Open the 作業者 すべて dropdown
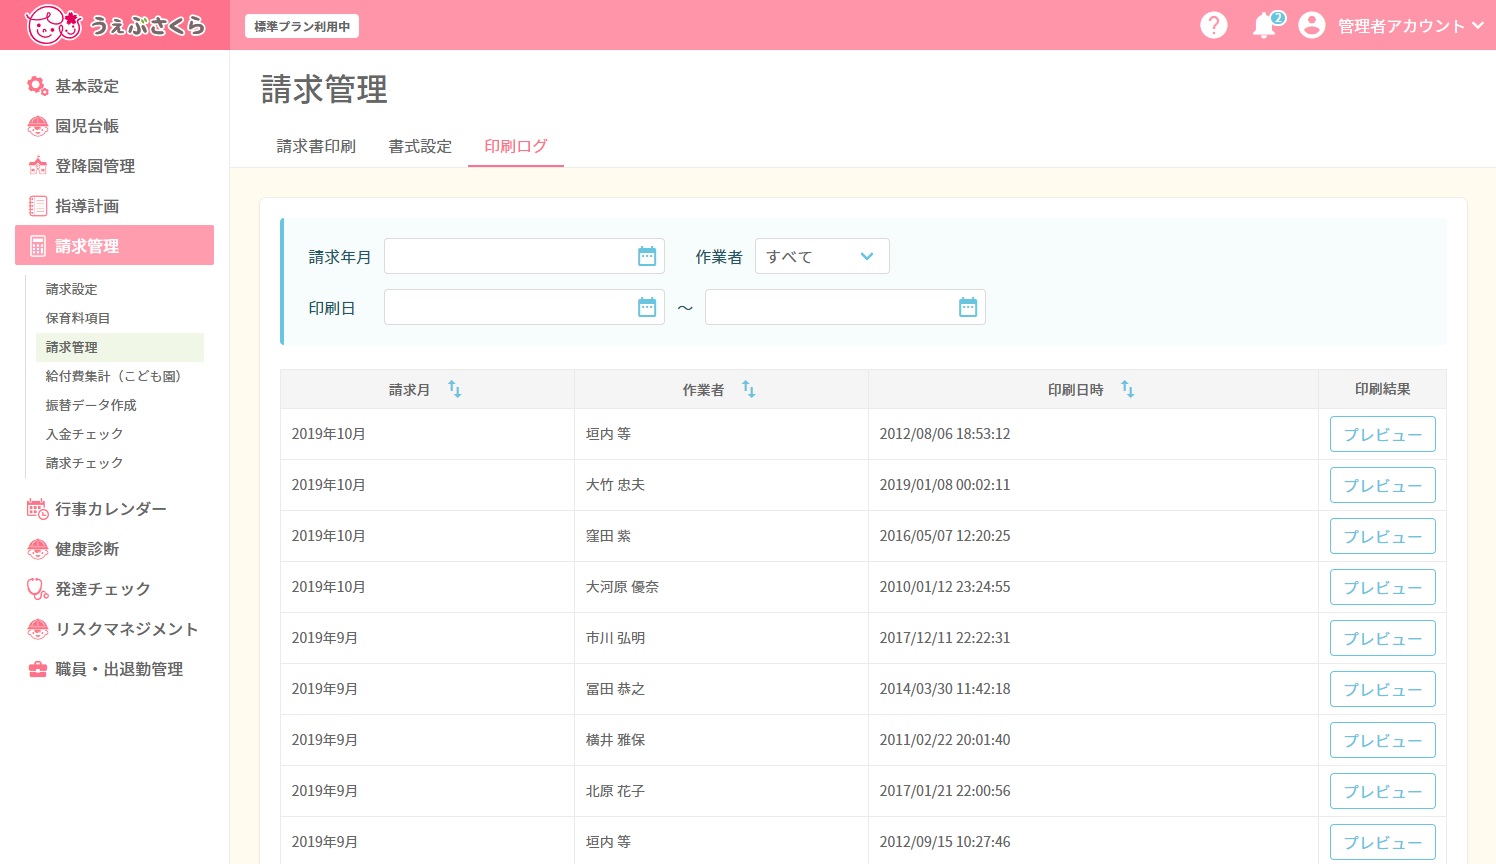The width and height of the screenshot is (1496, 864). click(x=822, y=256)
